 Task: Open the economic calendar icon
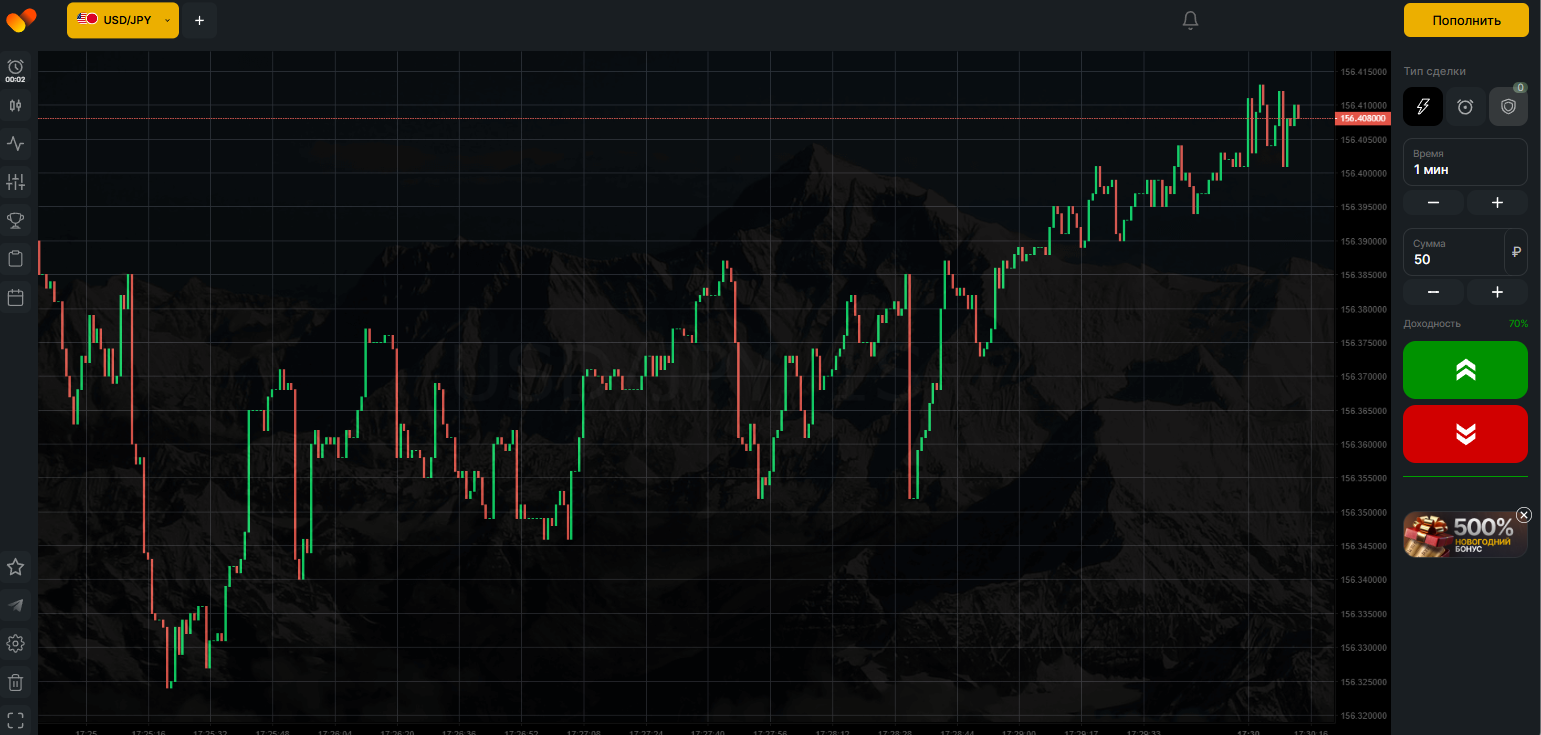(15, 297)
